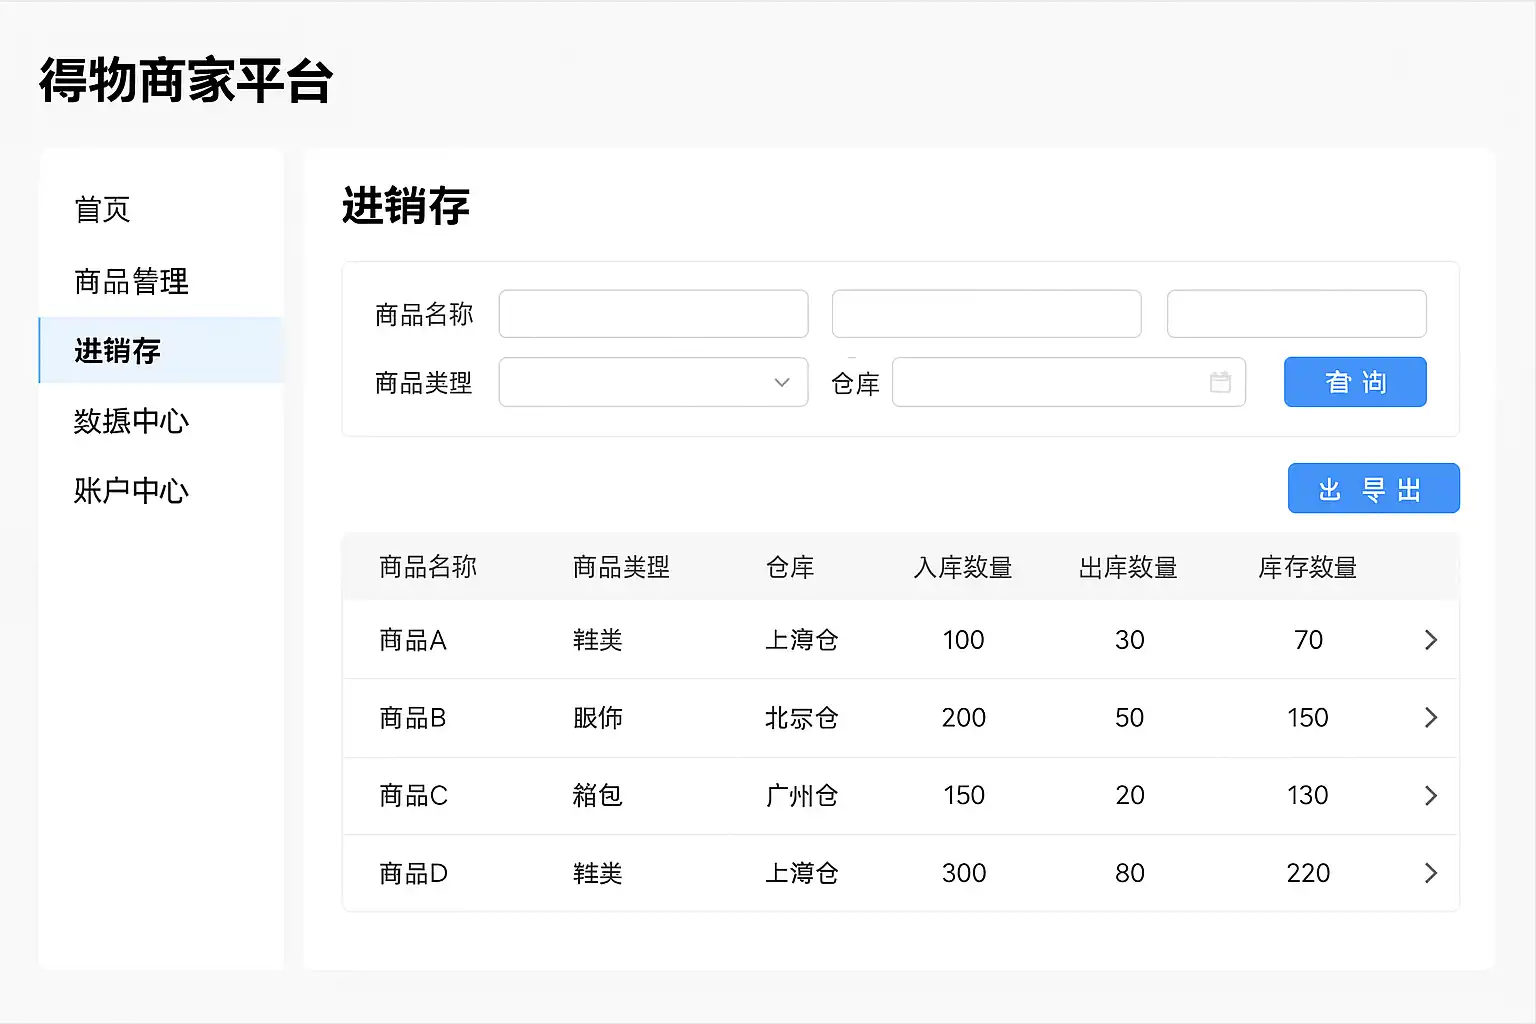
Task: Click 商品C's 入库数量 value 150
Action: [x=964, y=796]
